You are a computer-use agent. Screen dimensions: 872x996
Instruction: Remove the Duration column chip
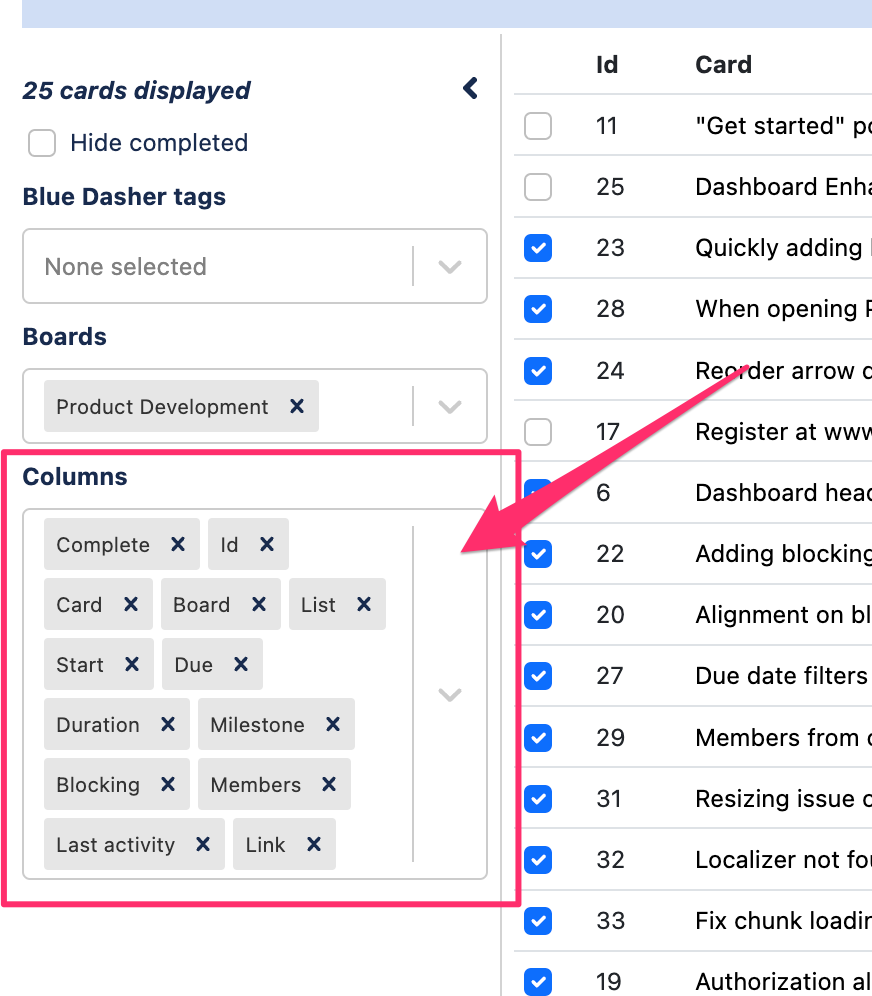click(x=169, y=724)
